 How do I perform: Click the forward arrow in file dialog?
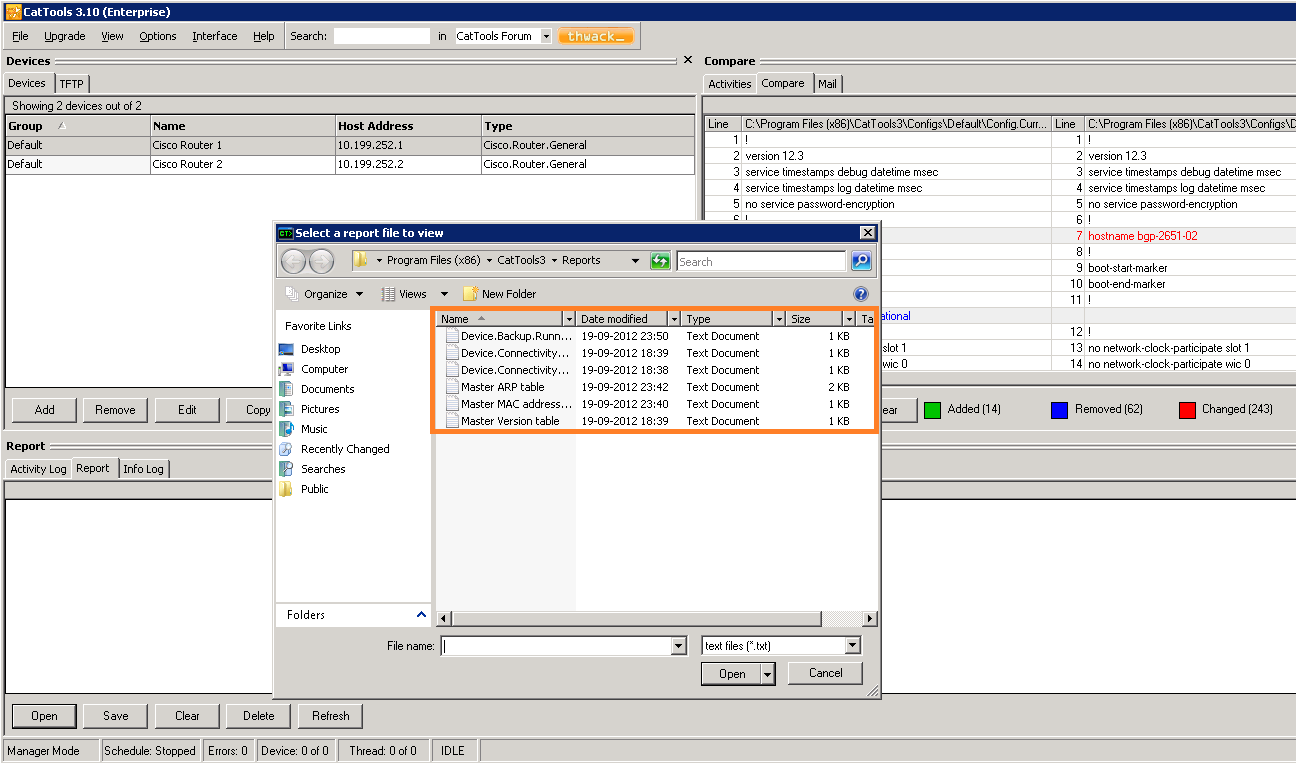pos(321,261)
